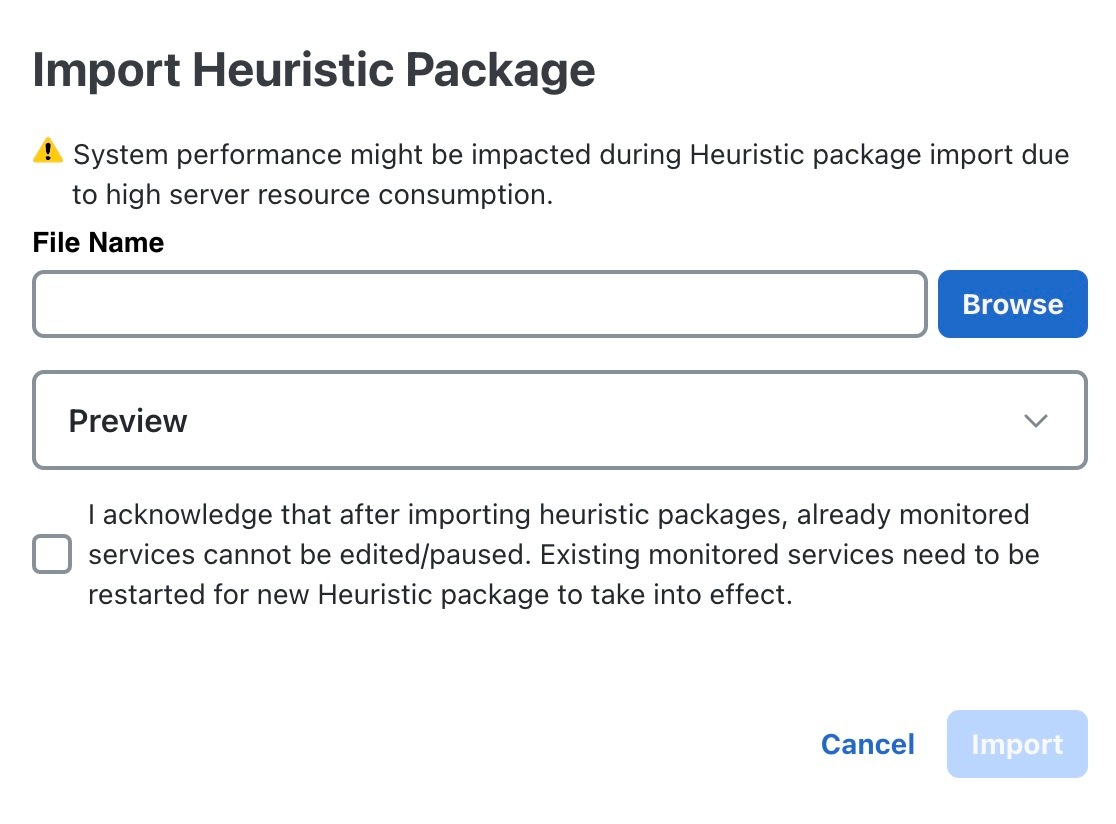Click the words 'Heuristic package import due' in the warning
This screenshot has height=824, width=1116.
[880, 154]
